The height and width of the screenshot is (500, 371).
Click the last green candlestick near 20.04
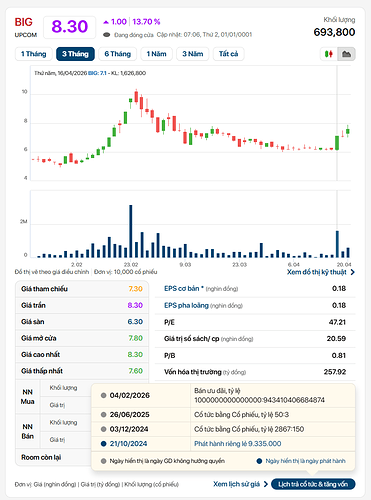pos(348,131)
